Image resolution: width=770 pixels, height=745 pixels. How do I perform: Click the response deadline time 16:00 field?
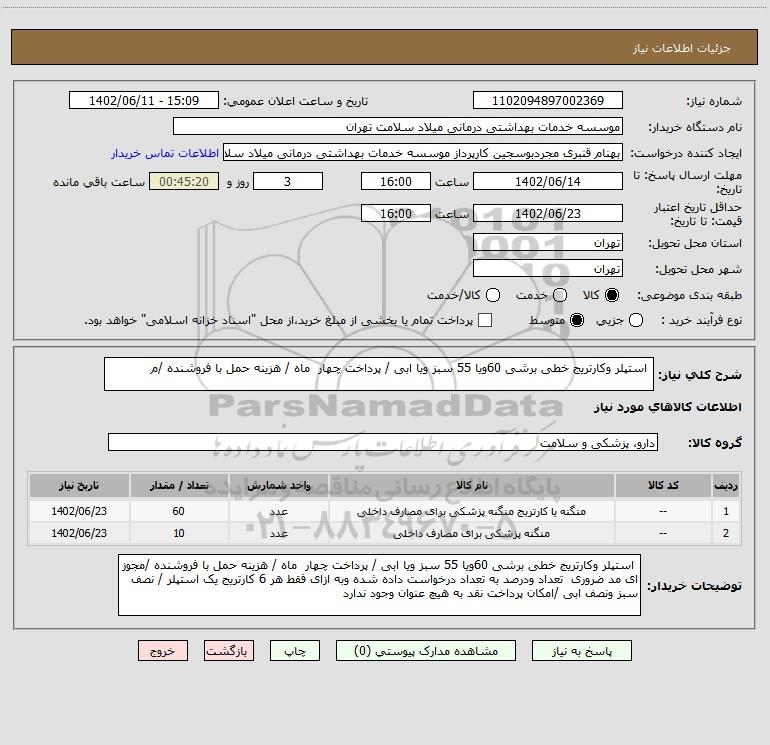(x=396, y=181)
